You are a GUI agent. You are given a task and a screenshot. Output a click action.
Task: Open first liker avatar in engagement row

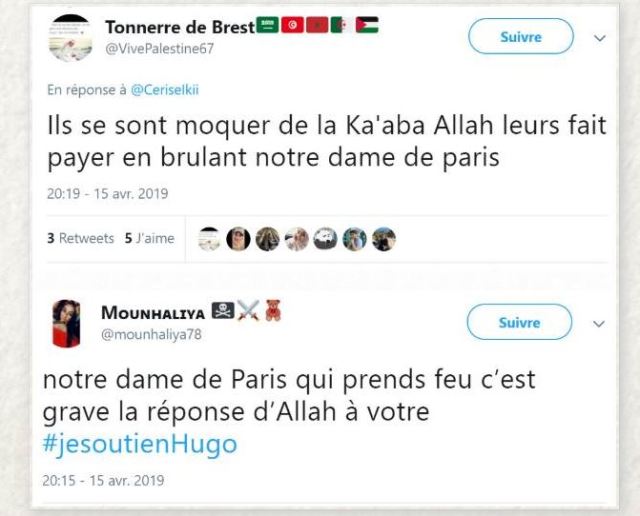point(209,239)
